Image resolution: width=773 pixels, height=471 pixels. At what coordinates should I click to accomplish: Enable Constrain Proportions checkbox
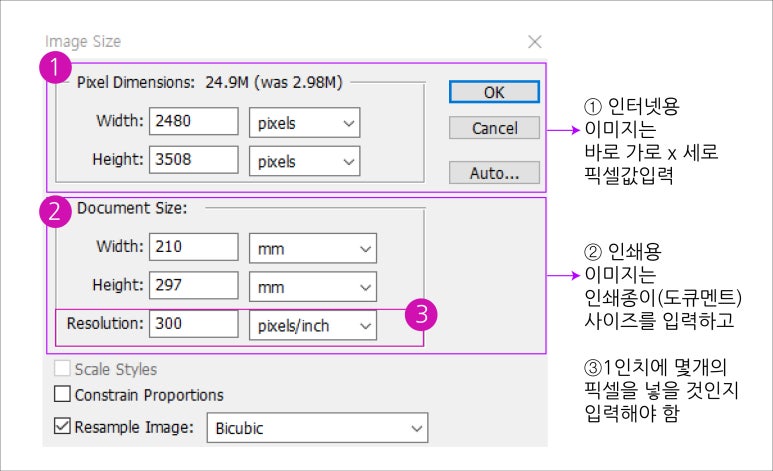click(62, 394)
